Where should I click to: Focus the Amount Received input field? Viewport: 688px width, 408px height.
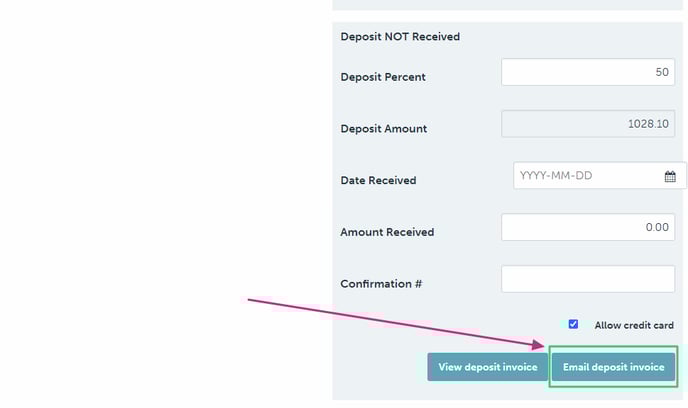click(587, 228)
